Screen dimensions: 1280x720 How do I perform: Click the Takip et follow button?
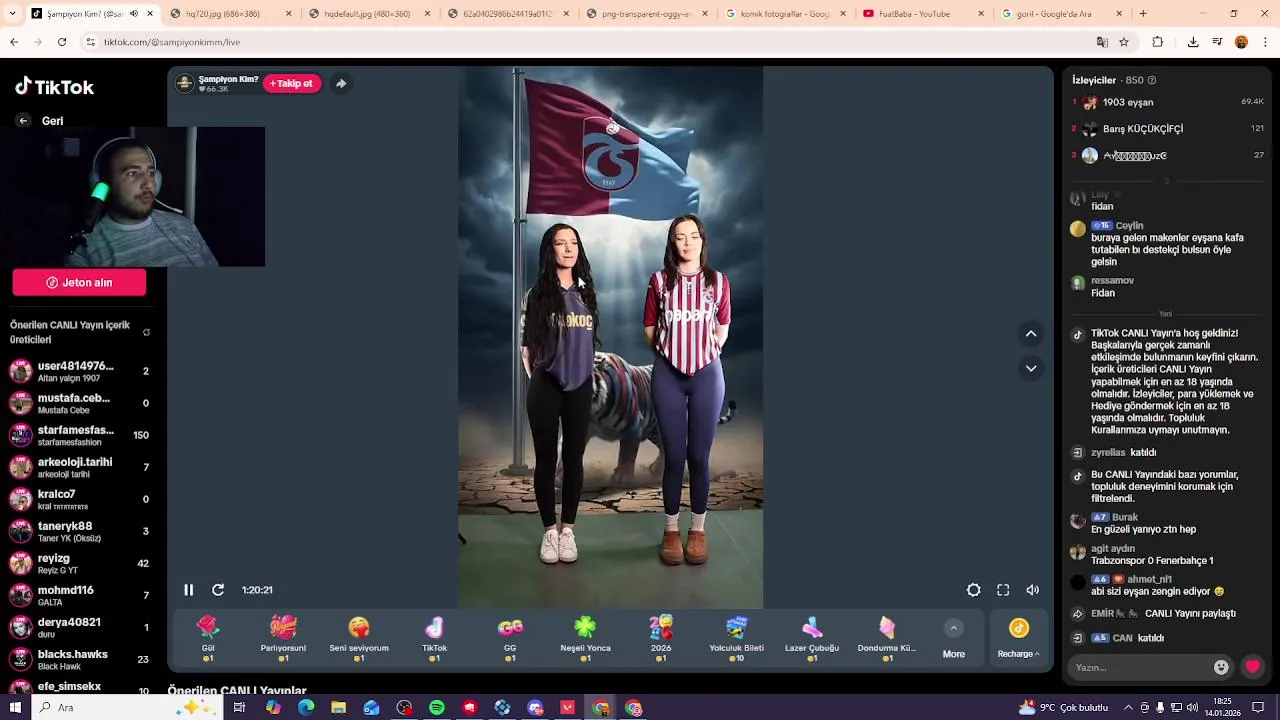[x=291, y=84]
